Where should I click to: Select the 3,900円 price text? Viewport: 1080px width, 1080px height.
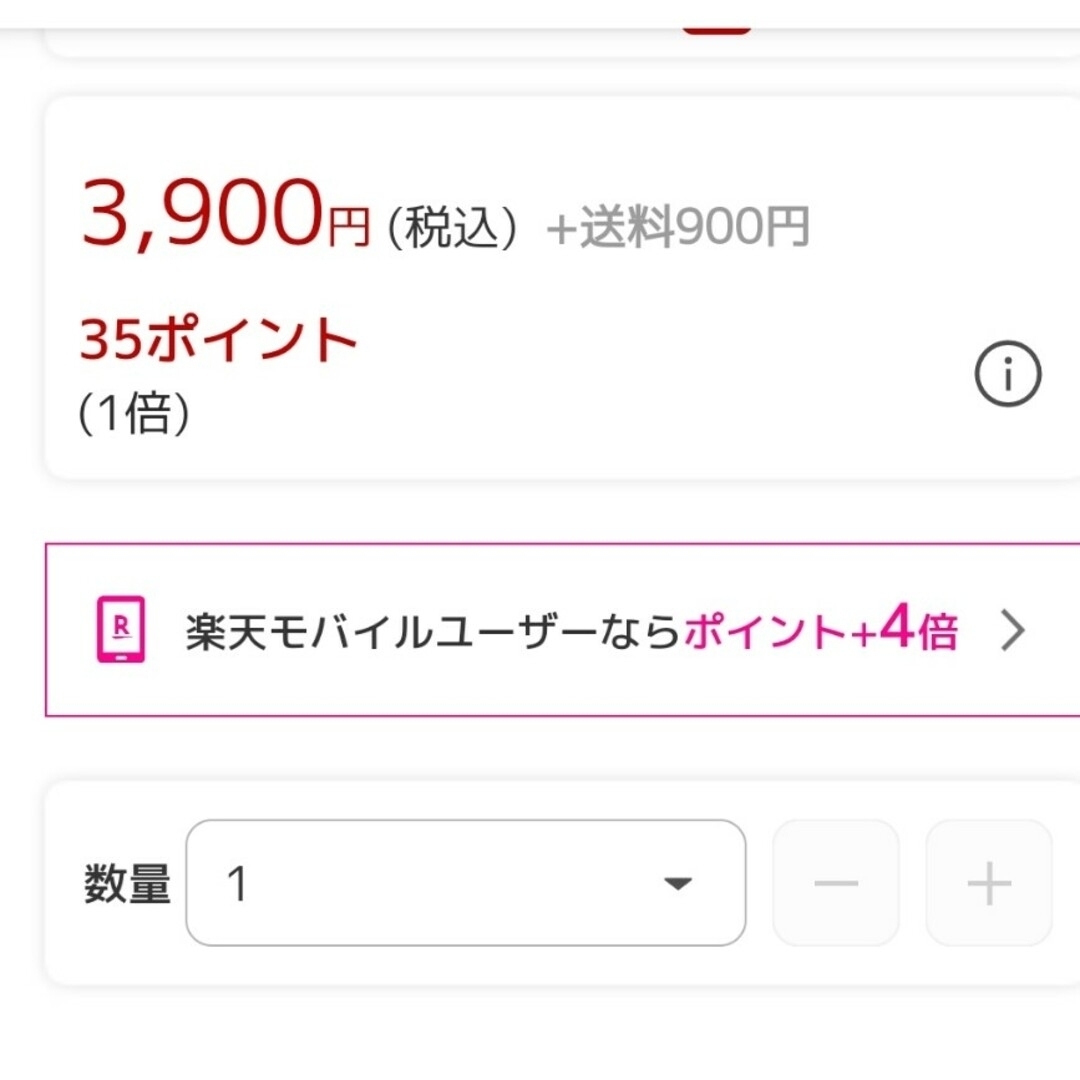226,214
